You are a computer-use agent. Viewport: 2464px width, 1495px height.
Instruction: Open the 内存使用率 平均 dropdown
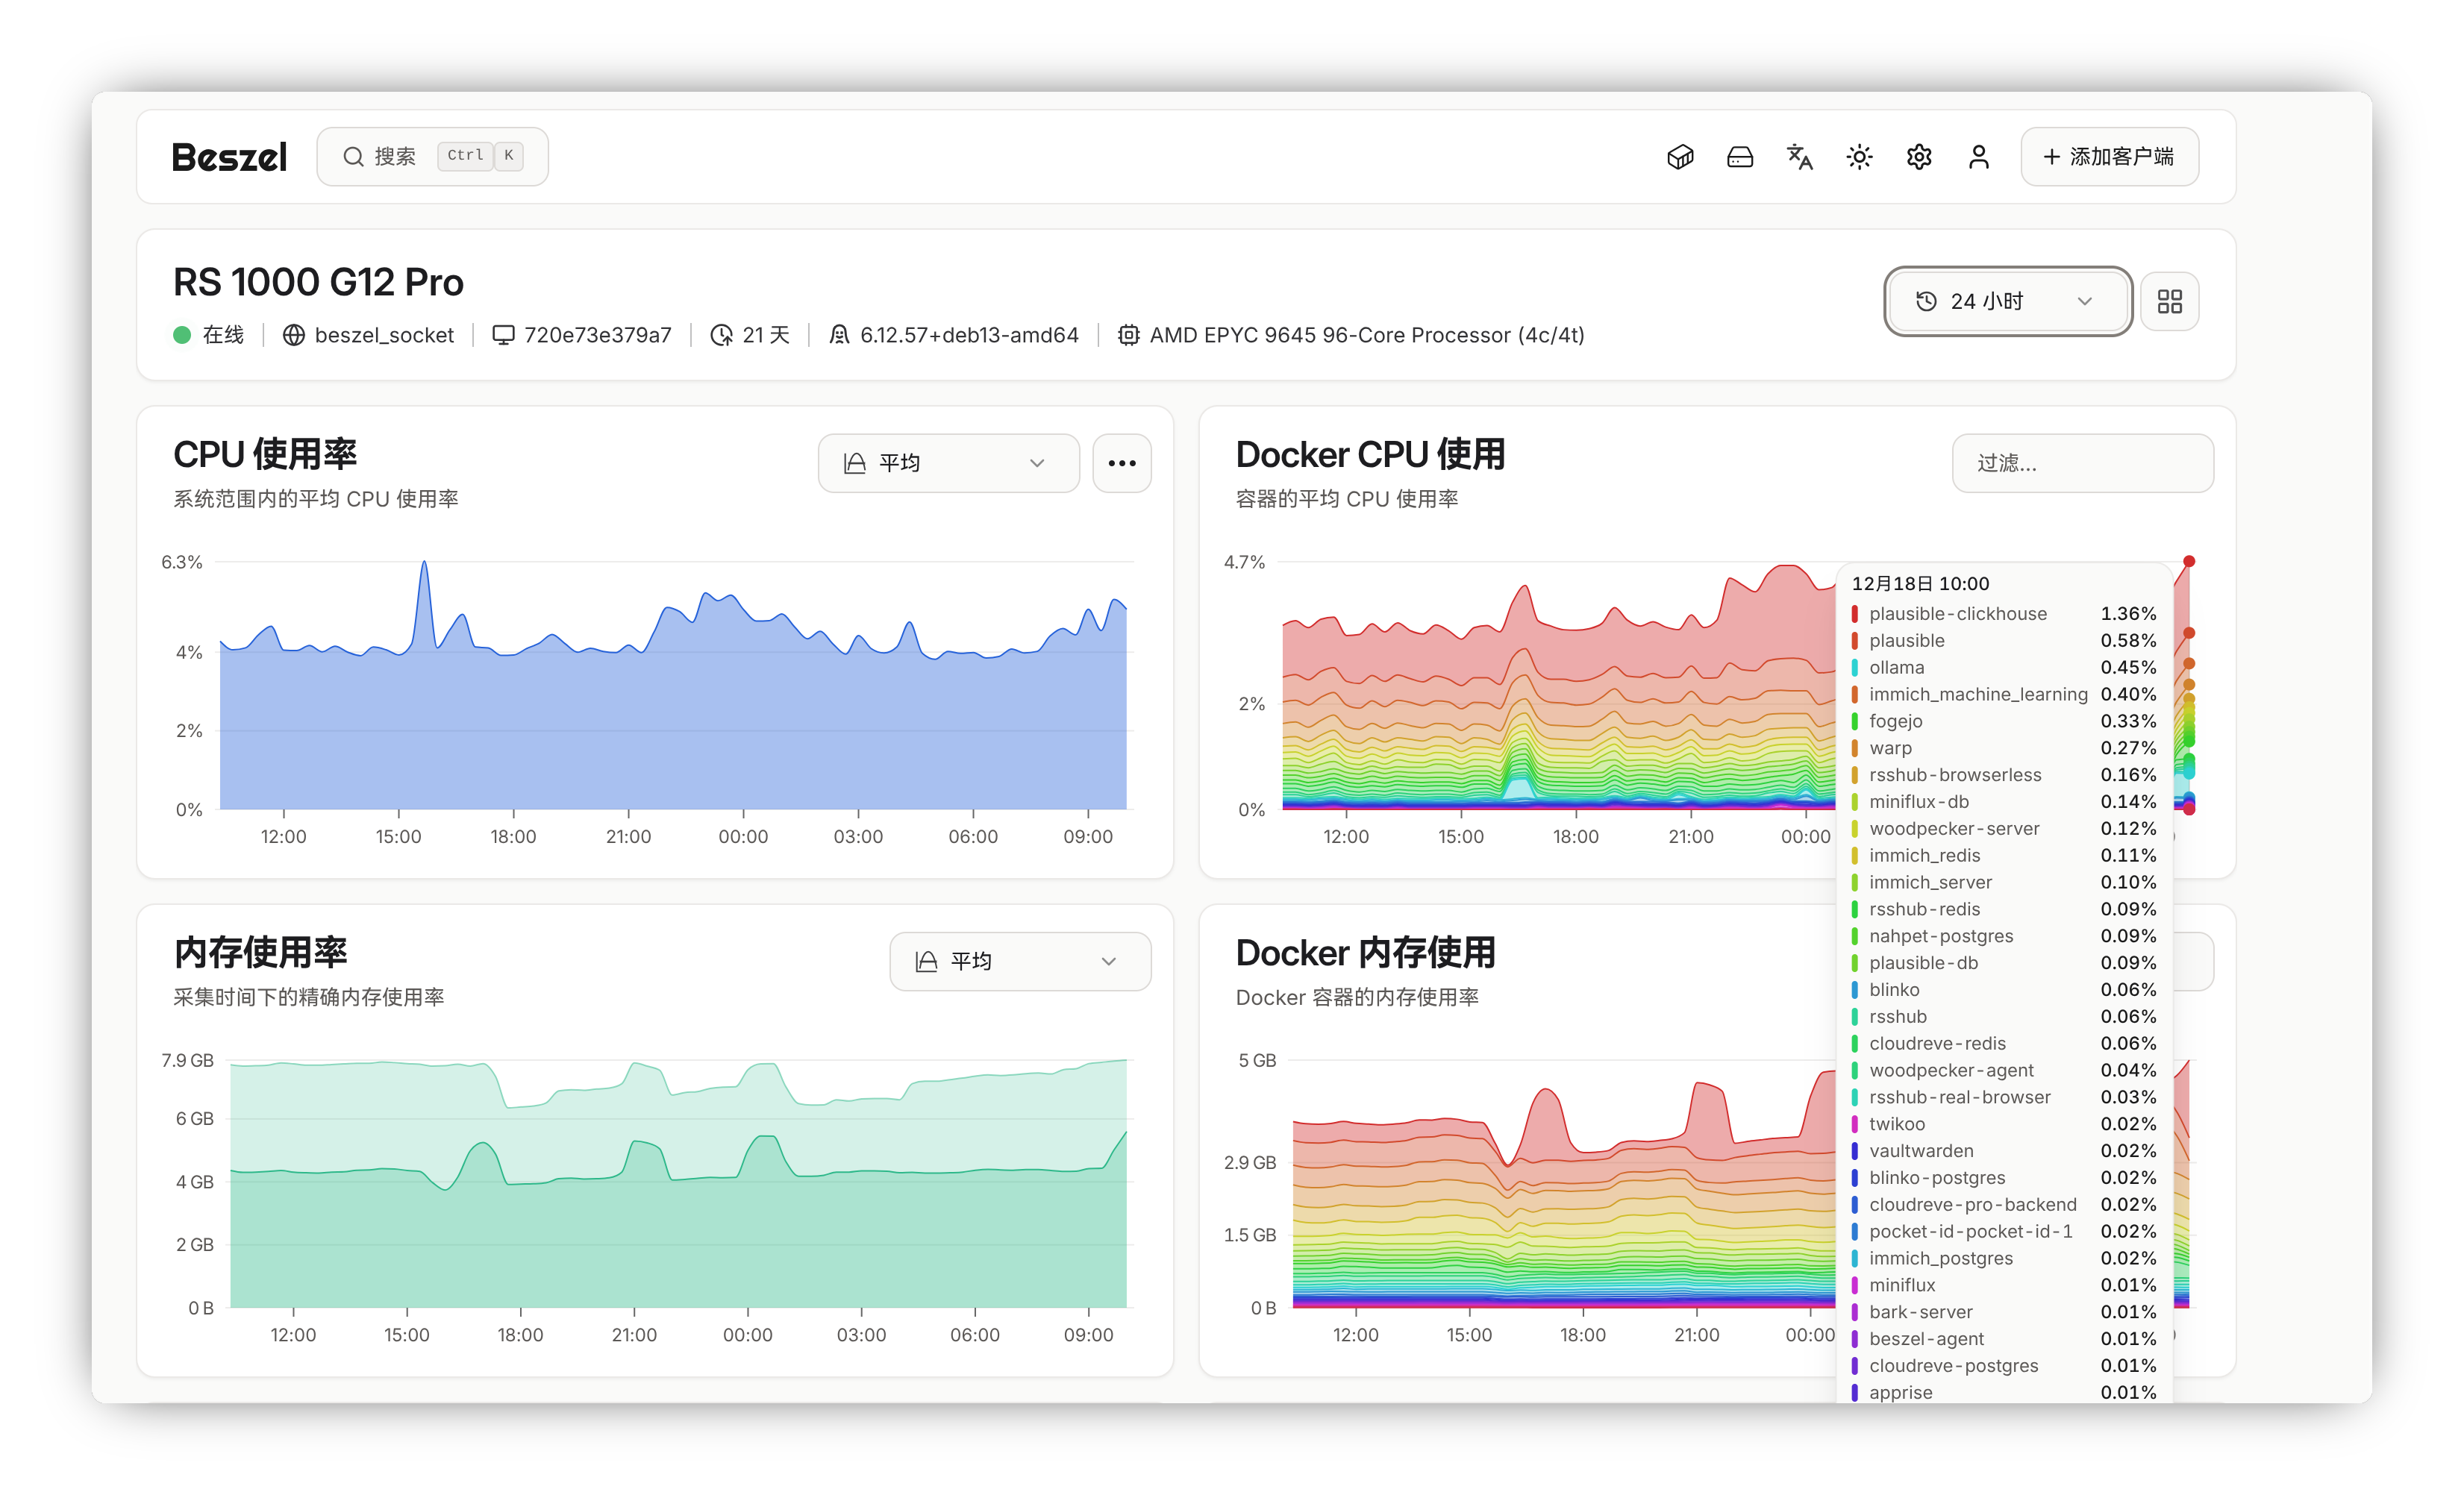[x=1019, y=961]
